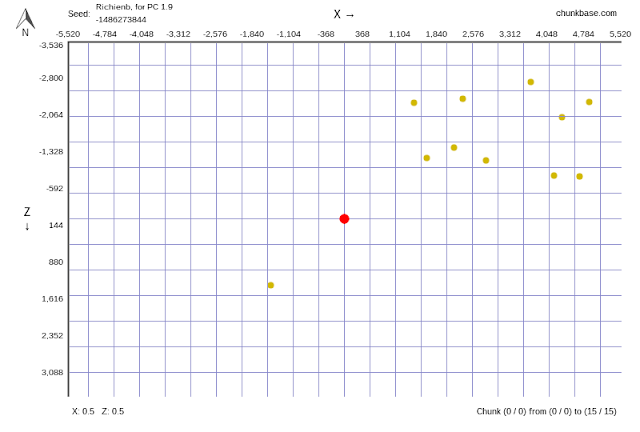This screenshot has height=432, width=640.
Task: Click the X-axis label 368
Action: (x=362, y=34)
